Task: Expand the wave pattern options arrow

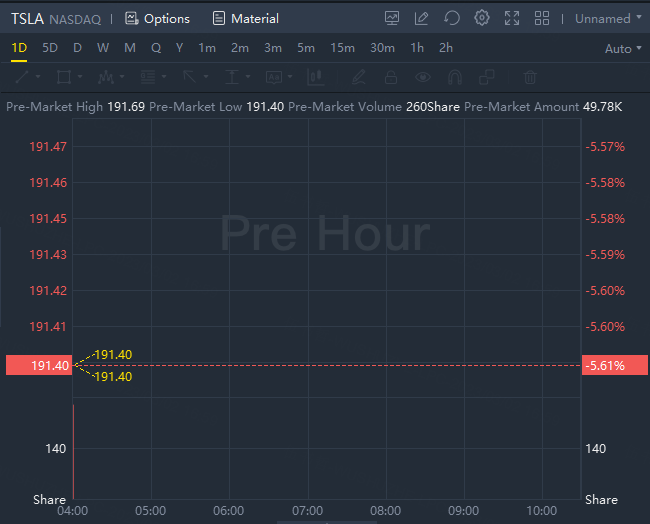Action: (122, 77)
